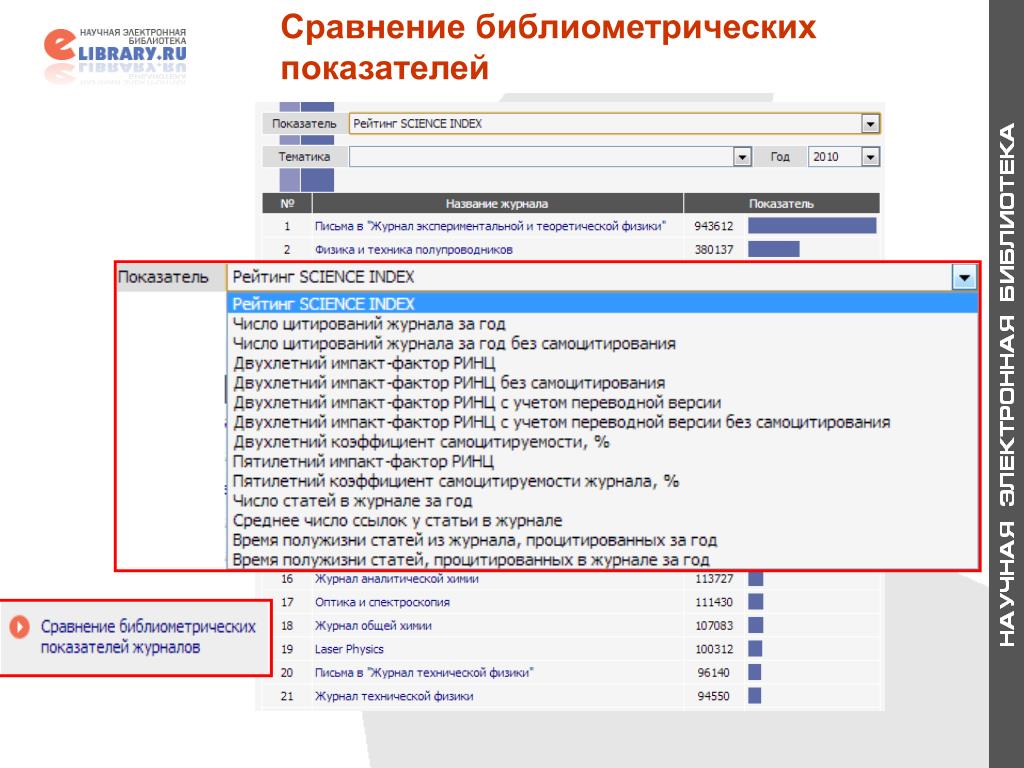Screen dimensions: 1024x768
Task: Choose the переводной версии без самоцитирования option
Action: coord(561,422)
